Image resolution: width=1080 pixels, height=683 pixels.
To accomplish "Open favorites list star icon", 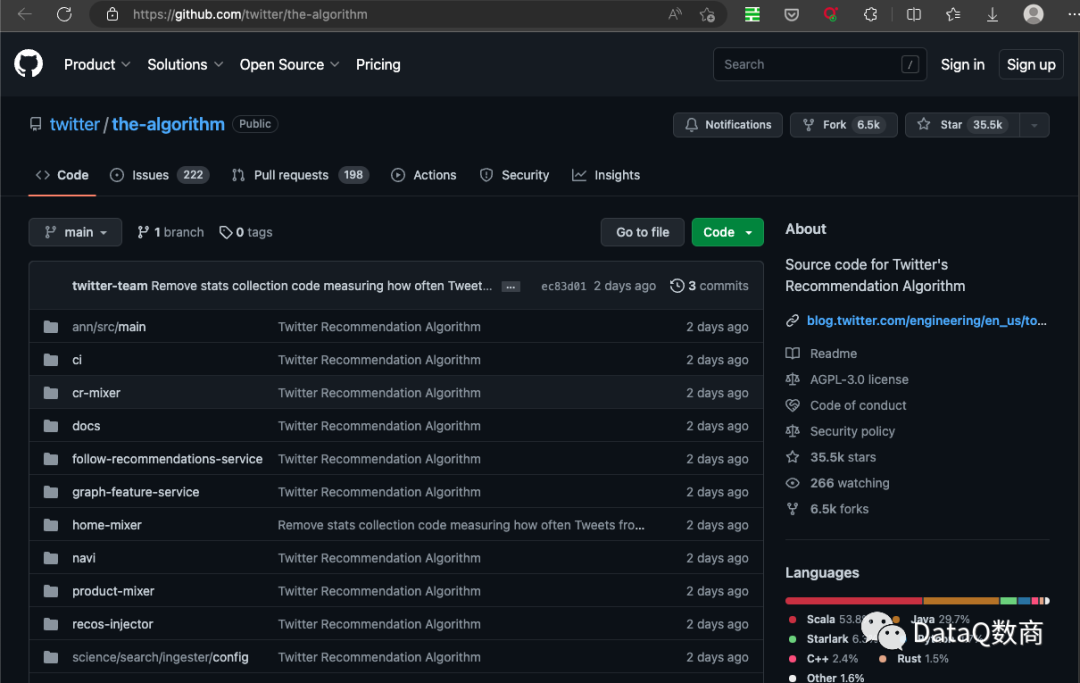I will click(x=953, y=14).
